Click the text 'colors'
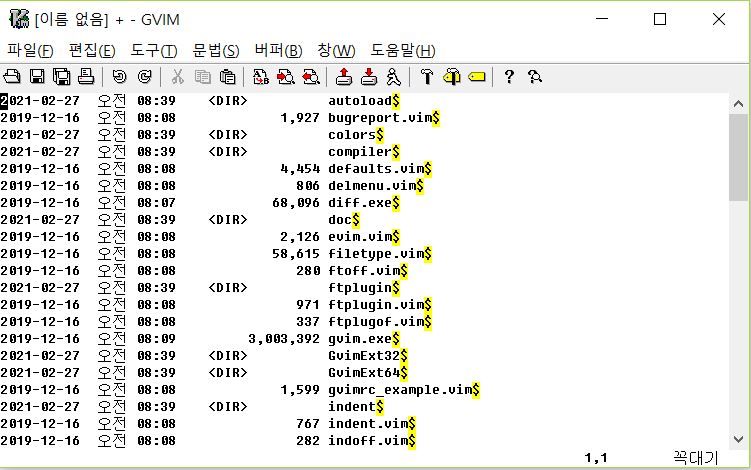 [352, 135]
